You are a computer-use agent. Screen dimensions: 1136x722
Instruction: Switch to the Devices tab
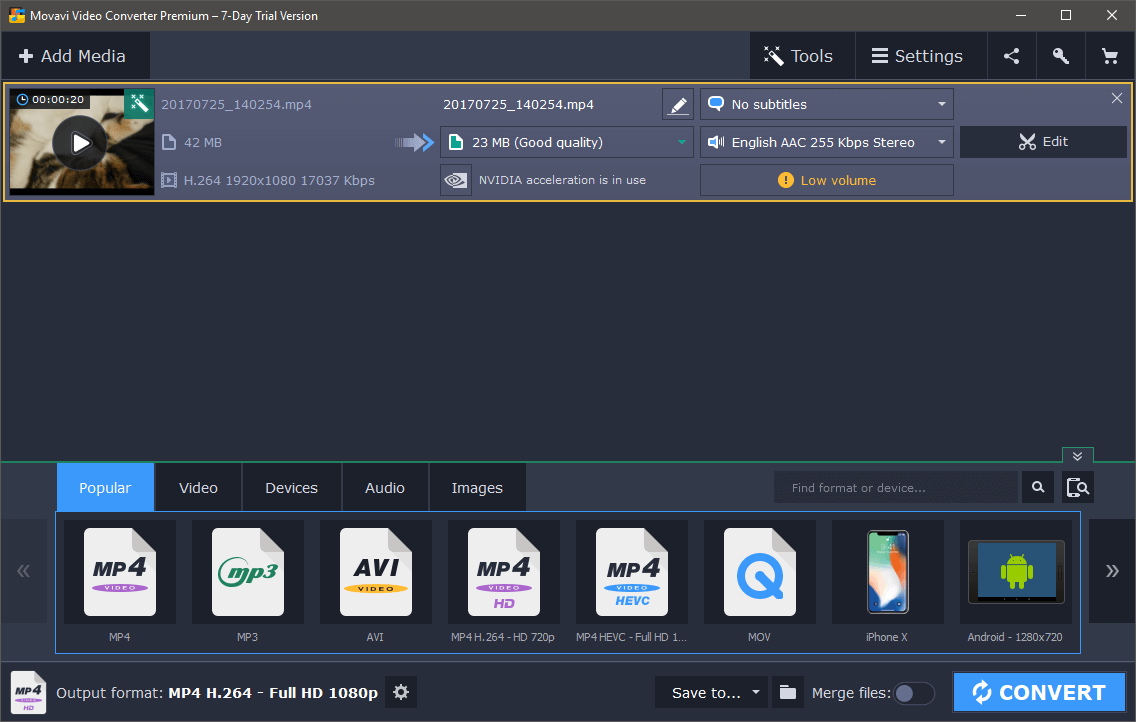click(291, 487)
